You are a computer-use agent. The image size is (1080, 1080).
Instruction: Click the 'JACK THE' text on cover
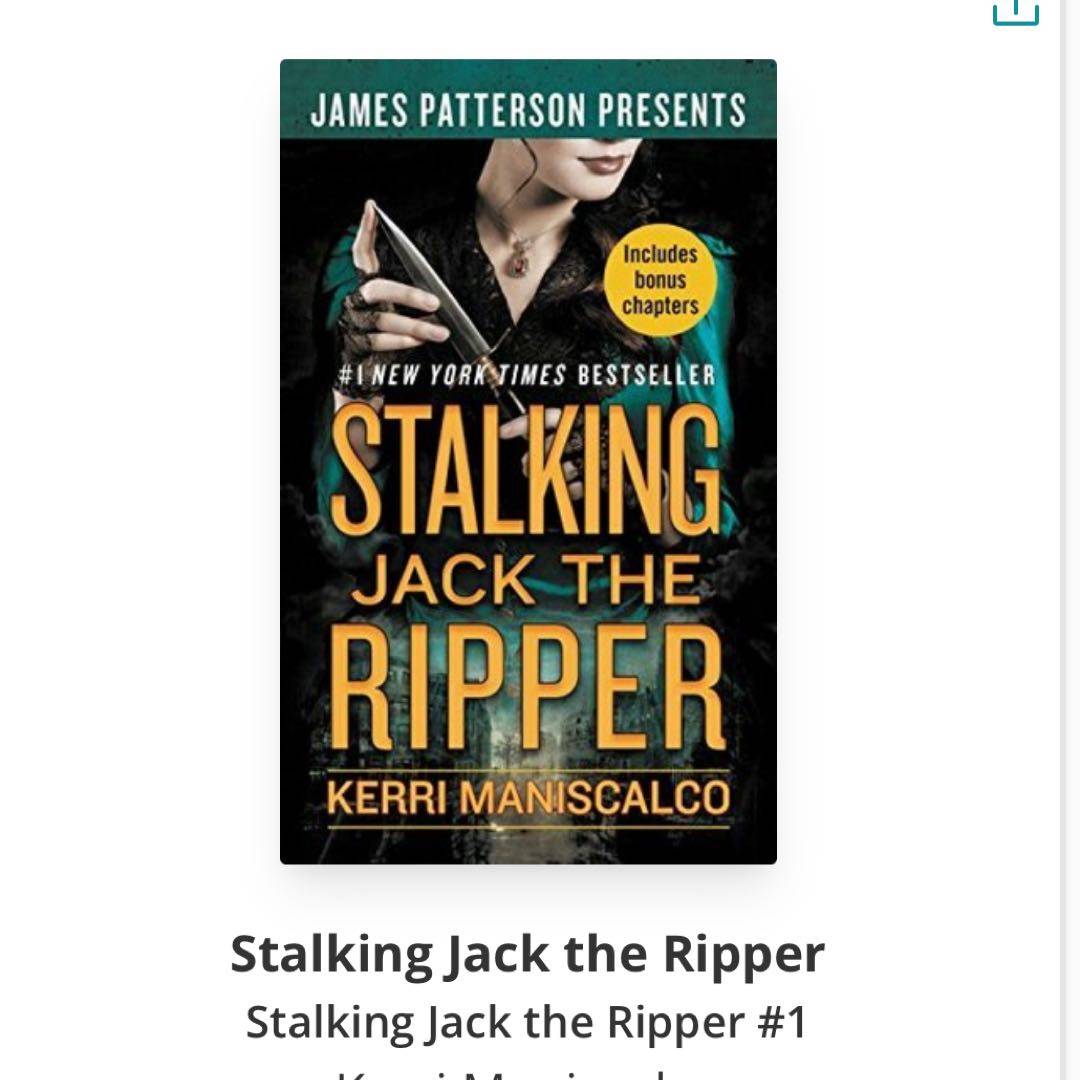pyautogui.click(x=526, y=580)
